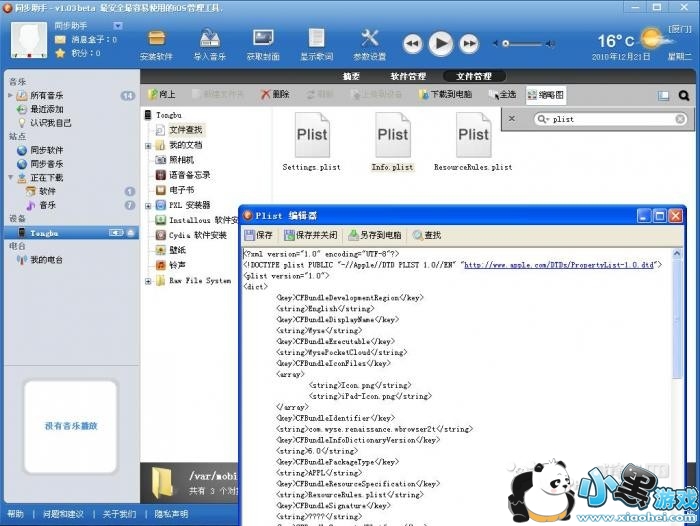This screenshot has height=526, width=700.
Task: Click the Import Music (导入音乐) icon
Action: pos(210,45)
